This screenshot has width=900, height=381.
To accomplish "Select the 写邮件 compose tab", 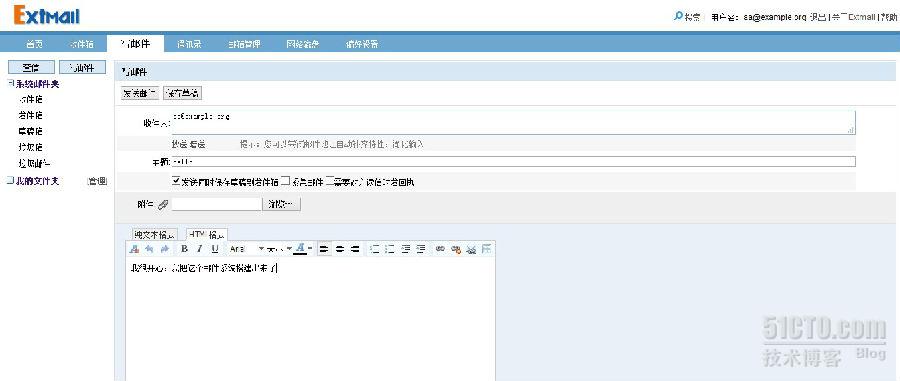I will click(135, 44).
